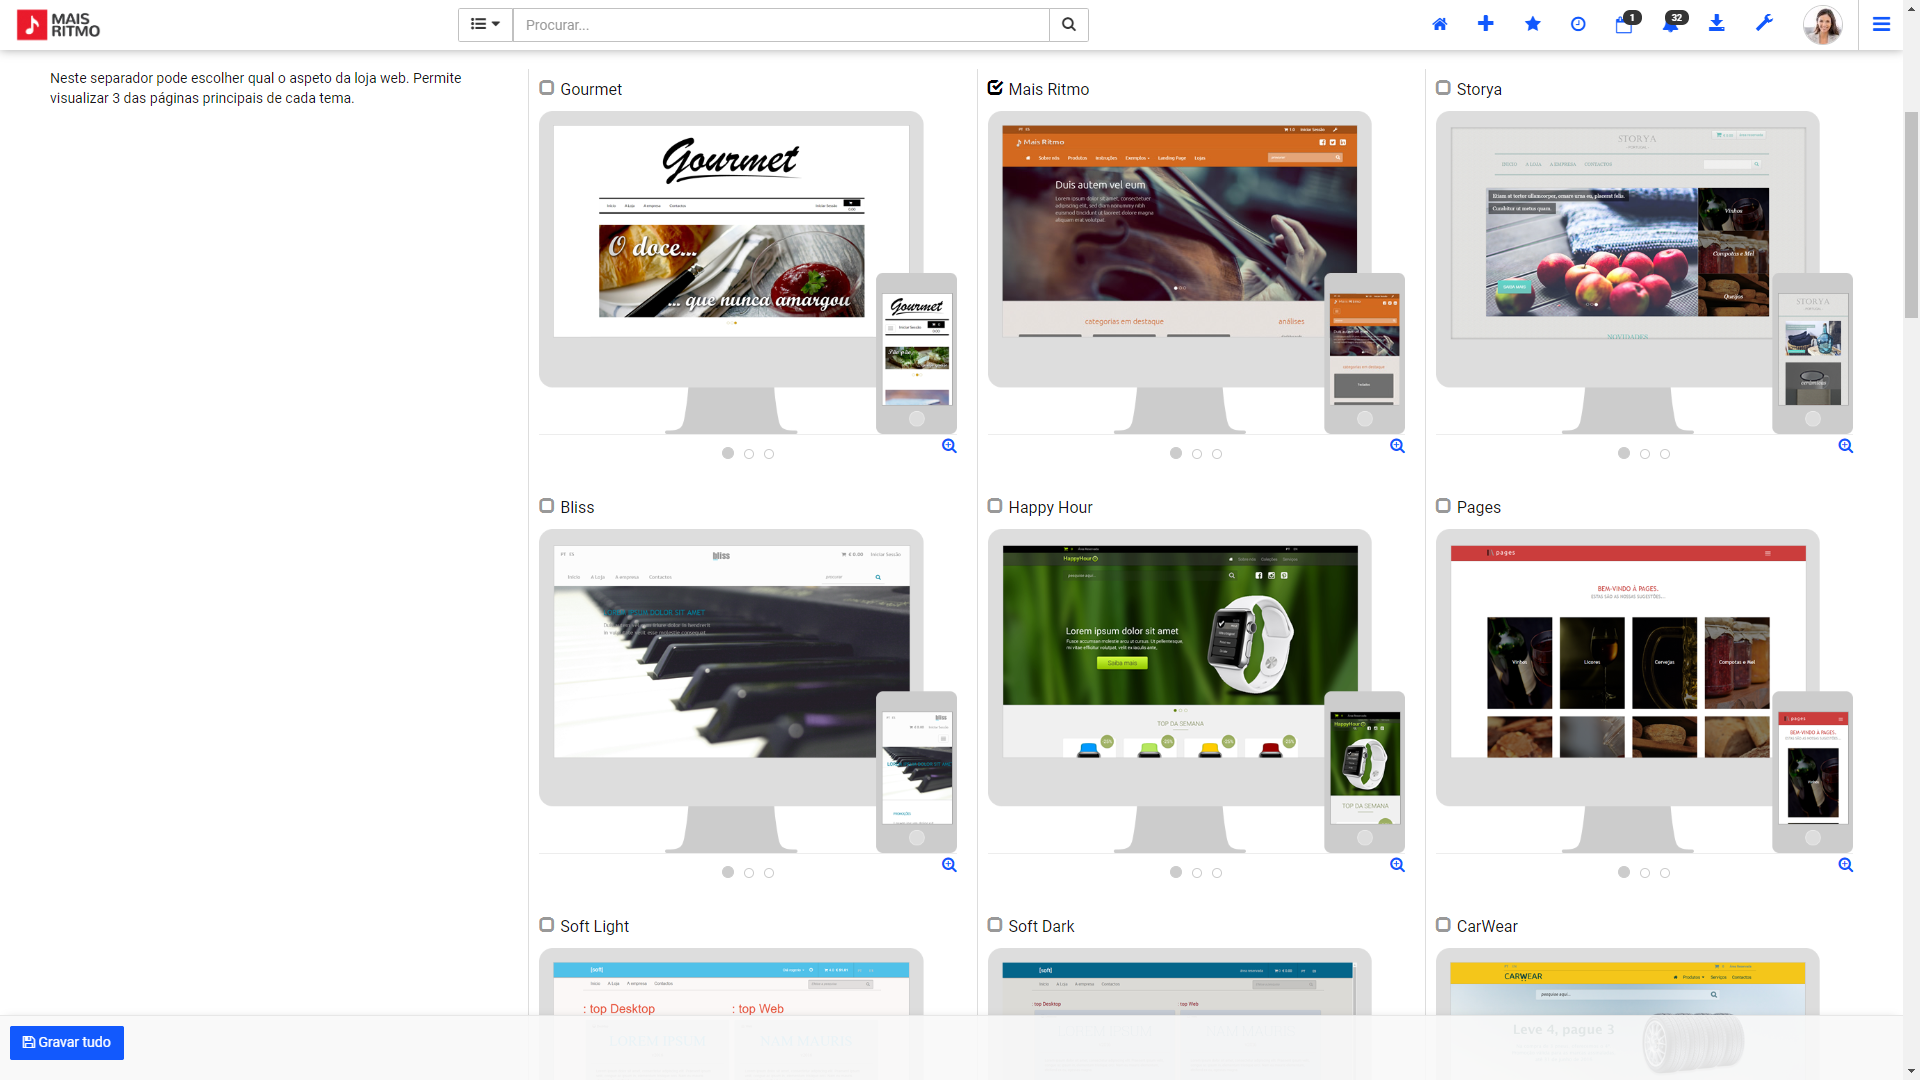Click the search magnifier button
The width and height of the screenshot is (1920, 1080).
click(1068, 25)
